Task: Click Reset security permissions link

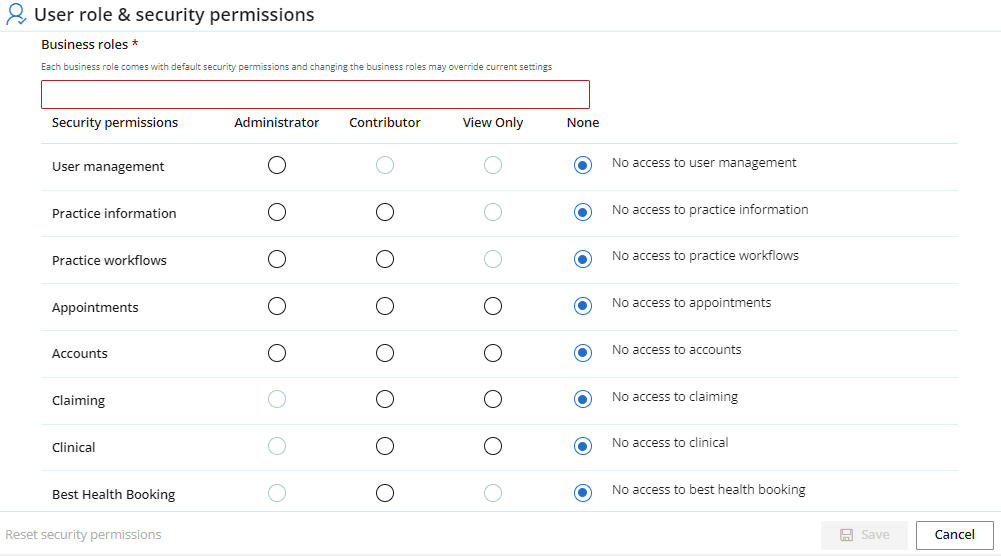Action: [x=83, y=535]
